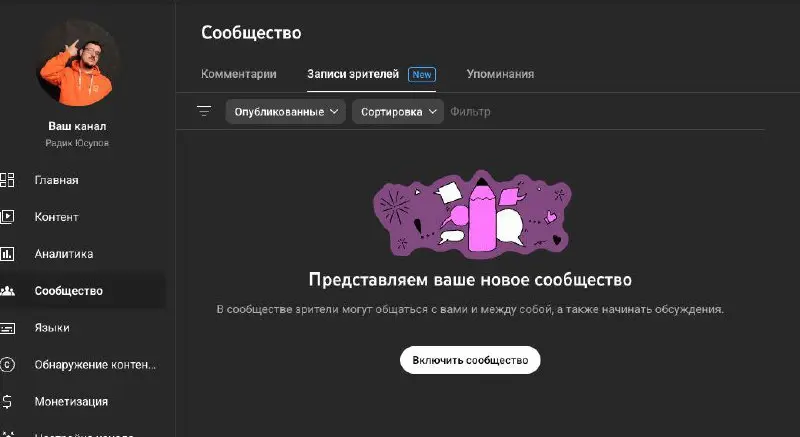Switch to the Упоминания tab
The width and height of the screenshot is (800, 437).
tap(500, 74)
